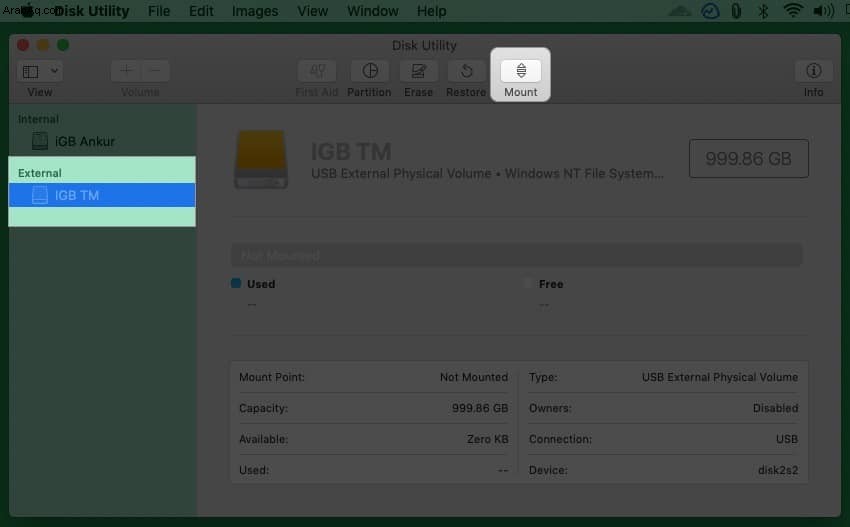This screenshot has height=527, width=850.
Task: Open the Disk Utility app menu
Action: pos(92,11)
